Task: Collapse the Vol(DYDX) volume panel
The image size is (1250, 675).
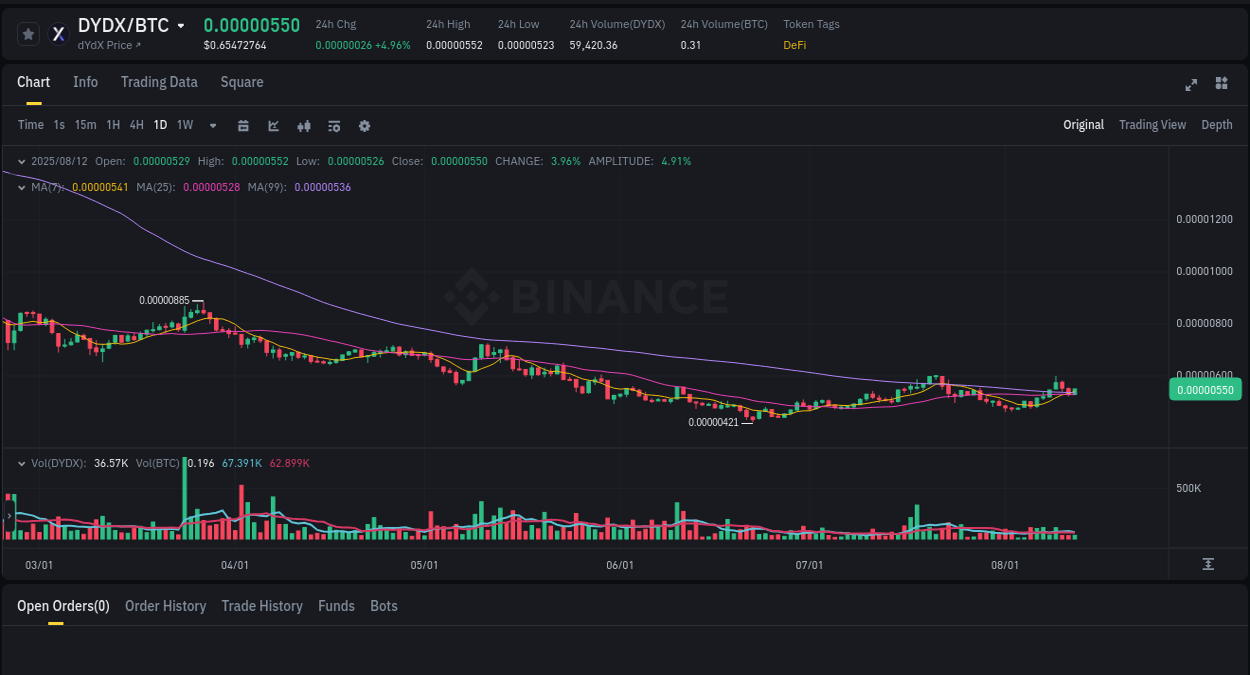Action: pyautogui.click(x=22, y=463)
